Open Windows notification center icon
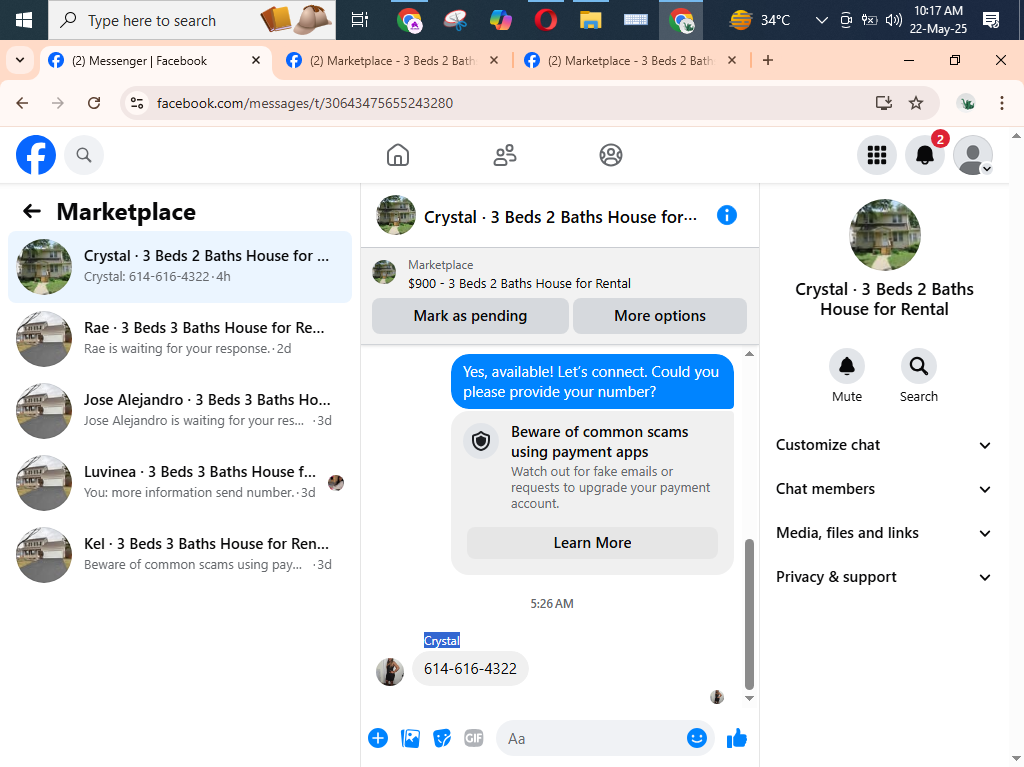The height and width of the screenshot is (767, 1024). click(x=991, y=20)
